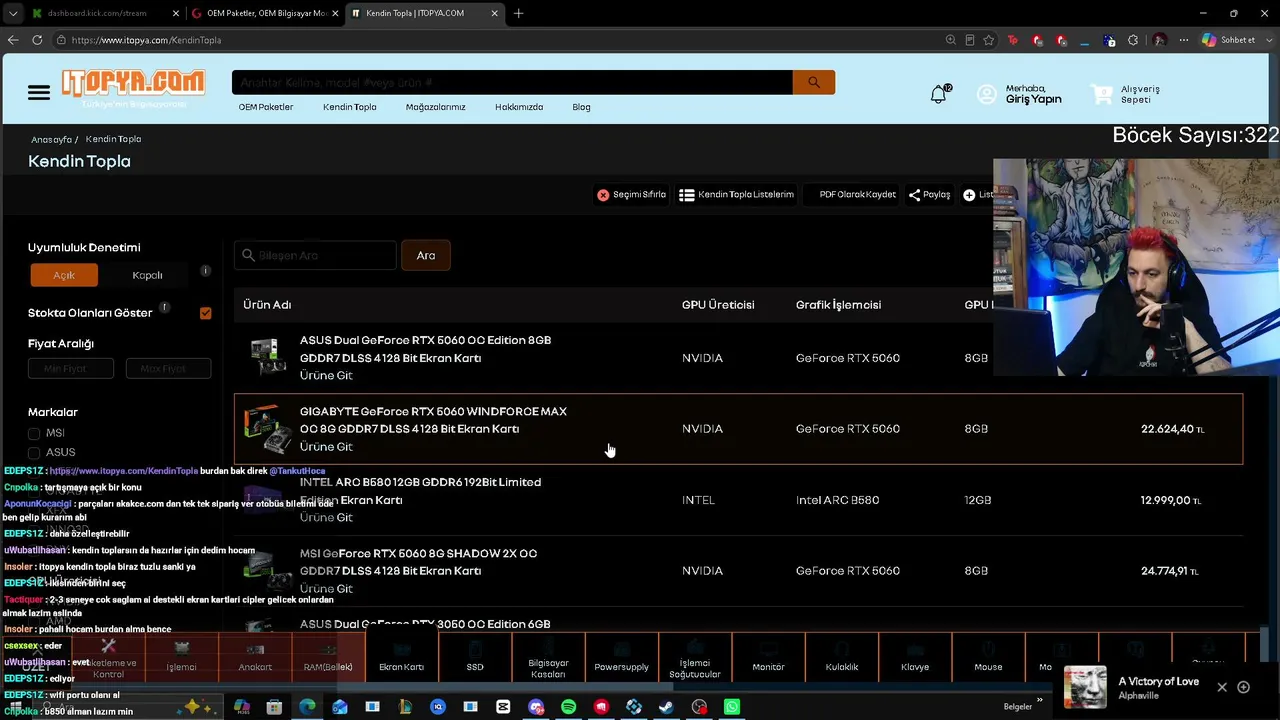Click the Paylaş share icon
1280x720 pixels.
914,195
